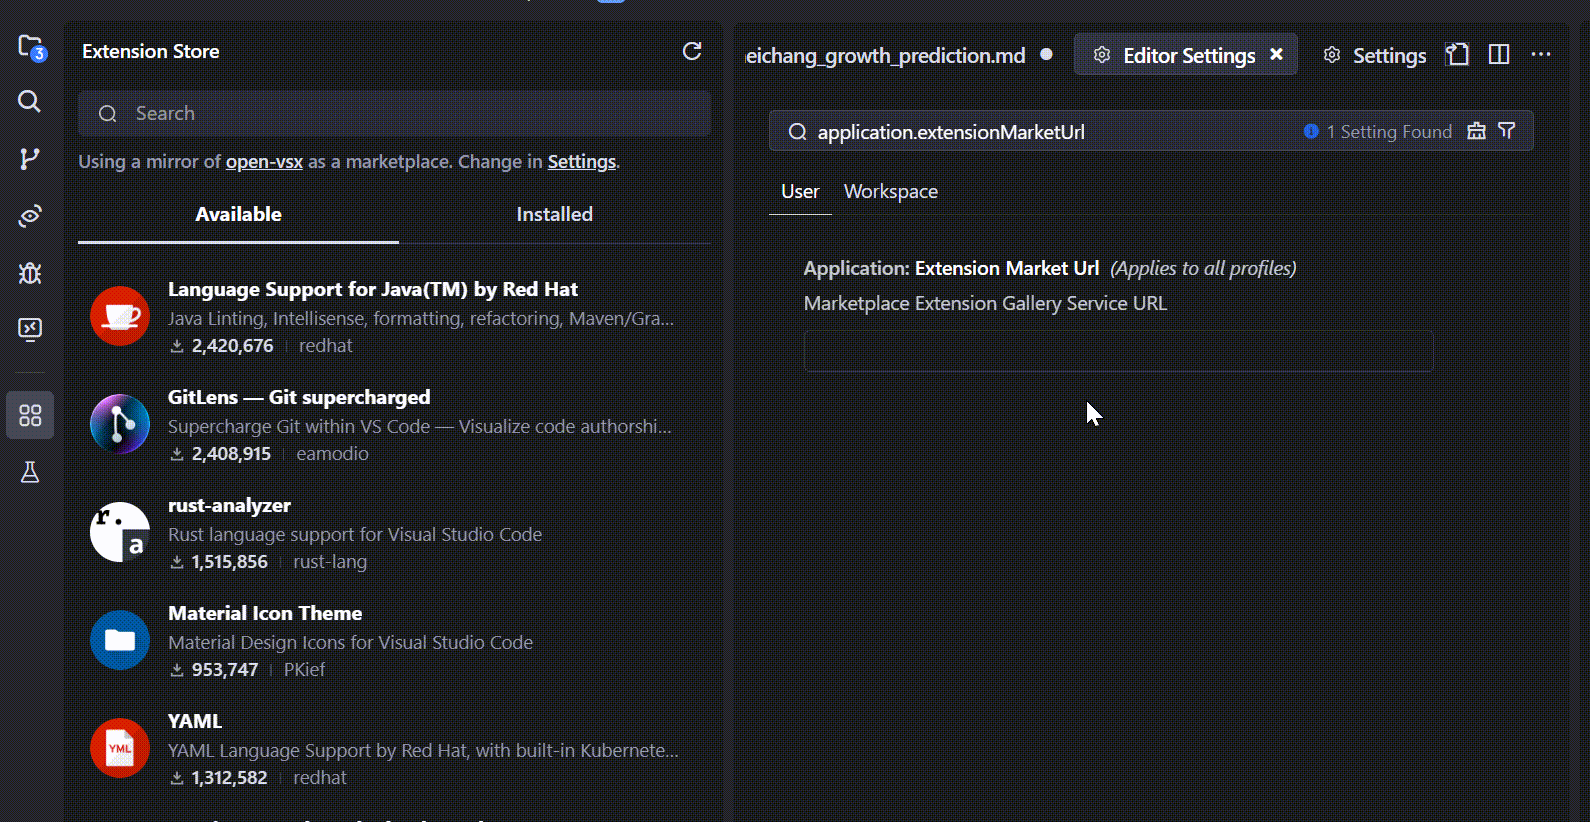Open the Source Control panel

tap(30, 158)
